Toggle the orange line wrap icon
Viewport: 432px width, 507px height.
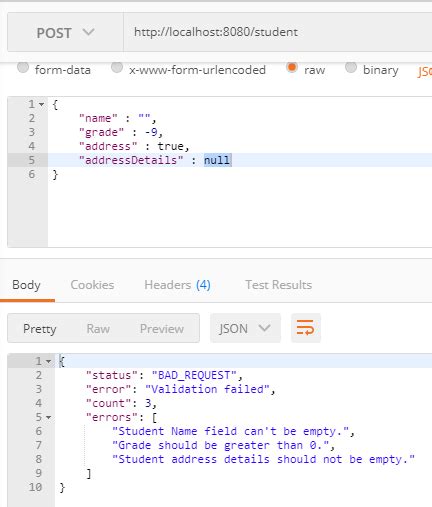[x=306, y=328]
